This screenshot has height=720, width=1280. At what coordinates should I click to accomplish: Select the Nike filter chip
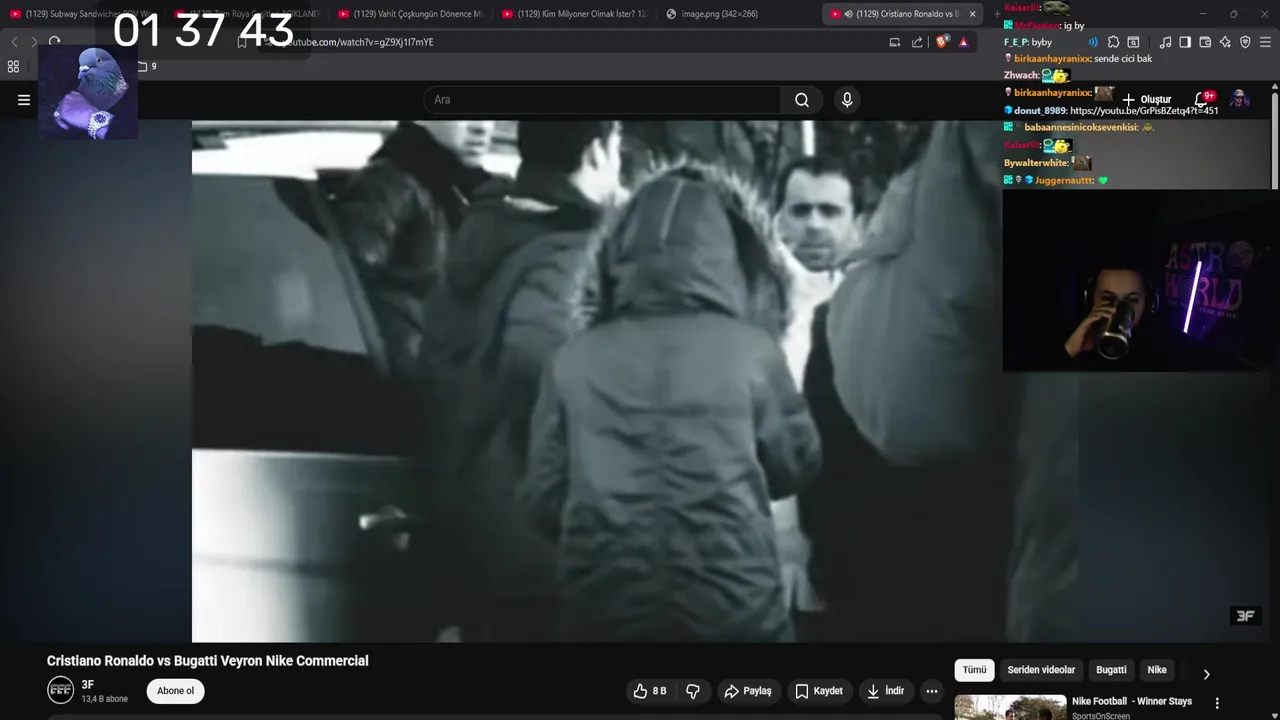point(1157,670)
